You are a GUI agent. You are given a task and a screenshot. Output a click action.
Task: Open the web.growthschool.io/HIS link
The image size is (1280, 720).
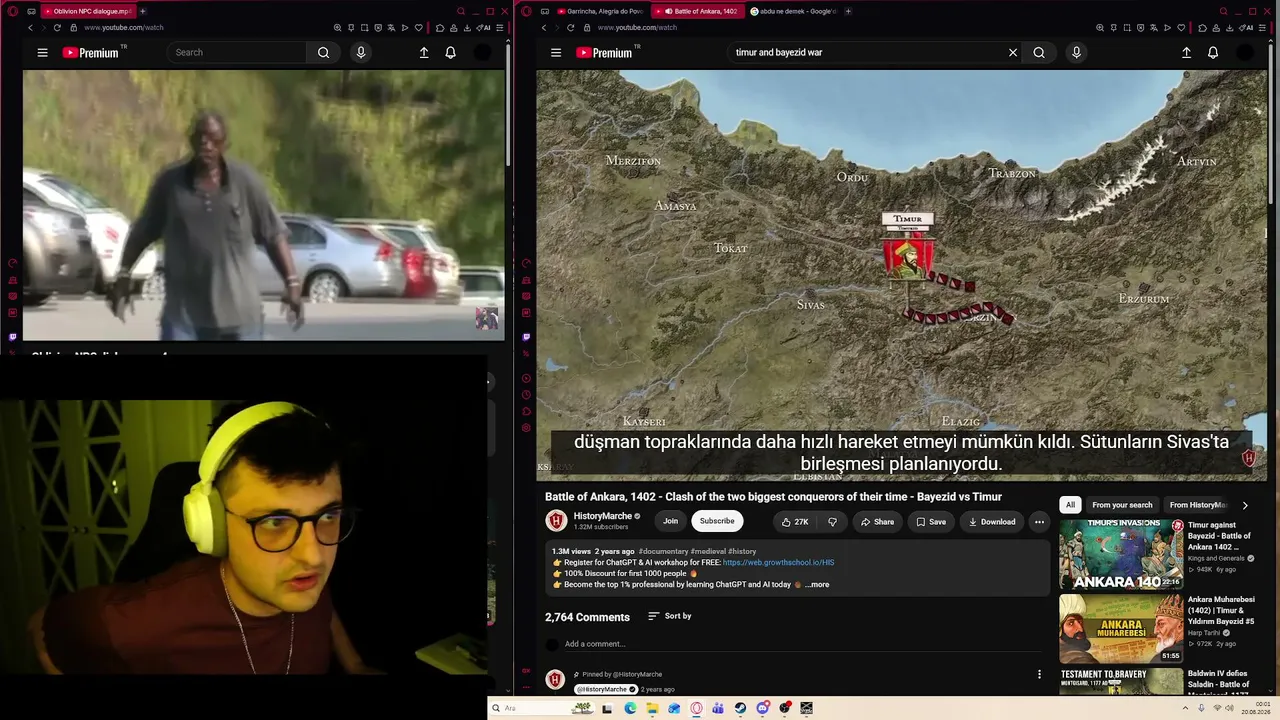coord(778,563)
